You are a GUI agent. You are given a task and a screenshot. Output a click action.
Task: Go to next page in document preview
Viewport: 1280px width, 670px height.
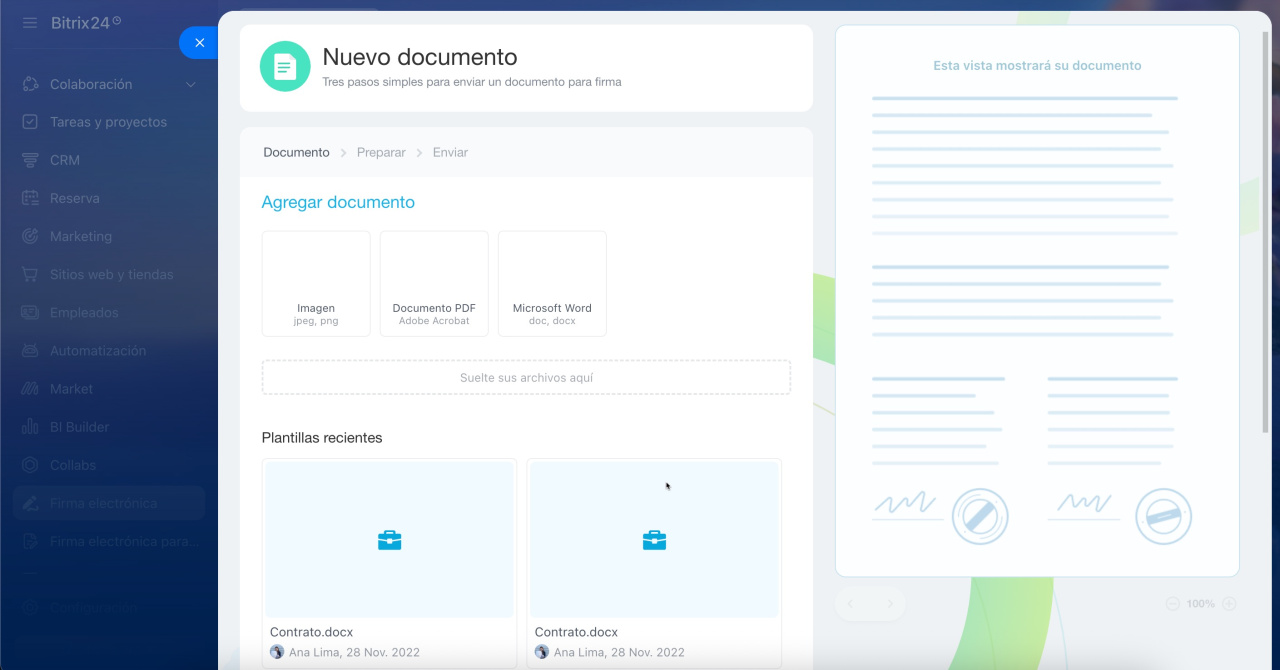coord(889,604)
